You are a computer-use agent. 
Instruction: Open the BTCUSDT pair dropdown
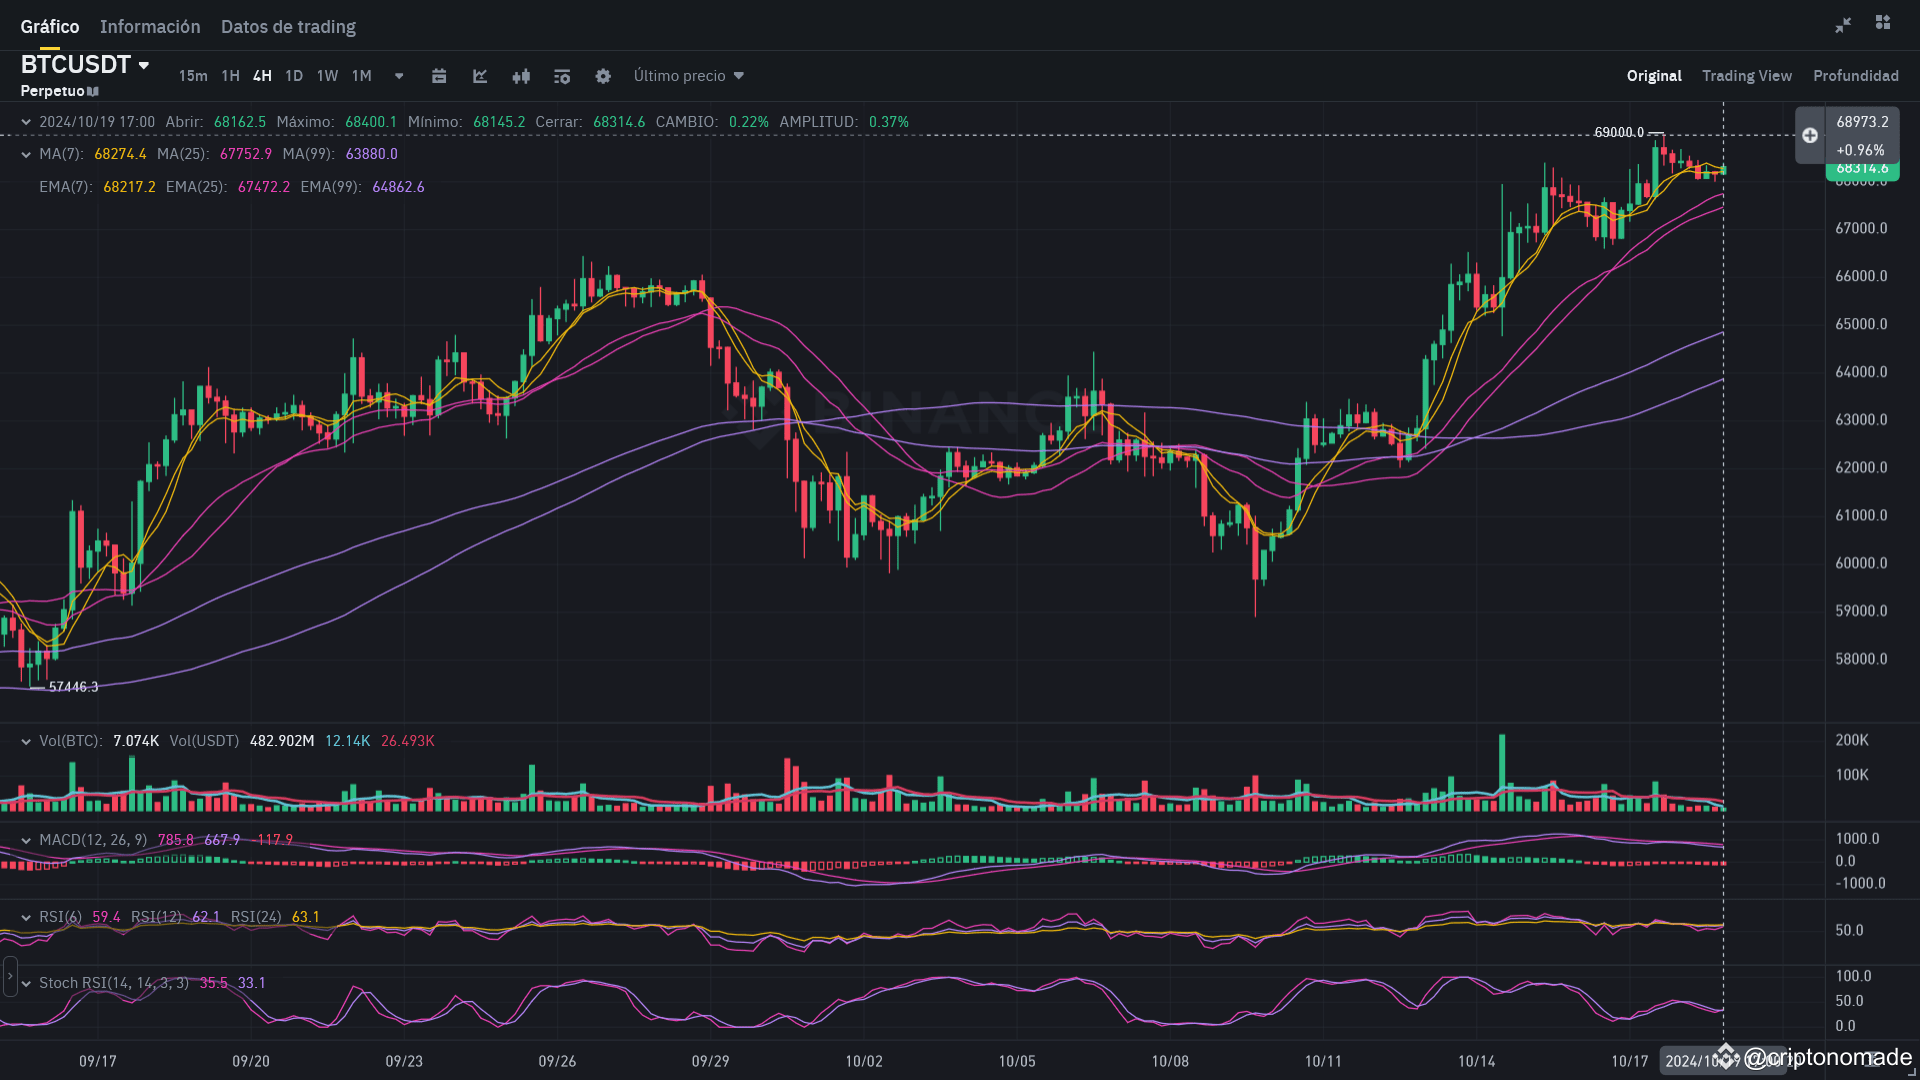pos(144,65)
